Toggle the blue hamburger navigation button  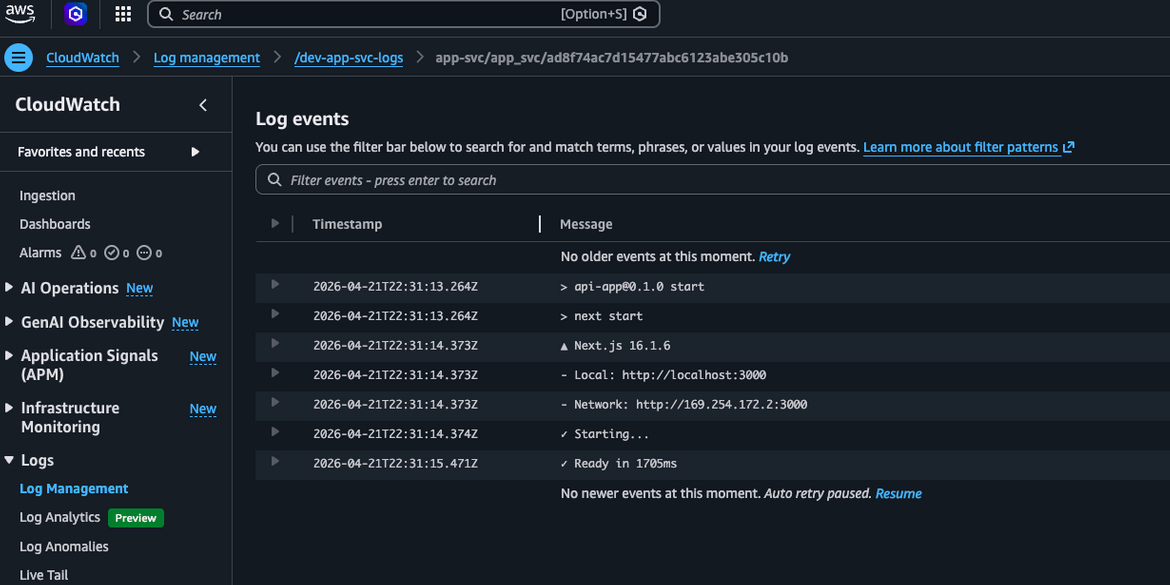click(x=19, y=57)
